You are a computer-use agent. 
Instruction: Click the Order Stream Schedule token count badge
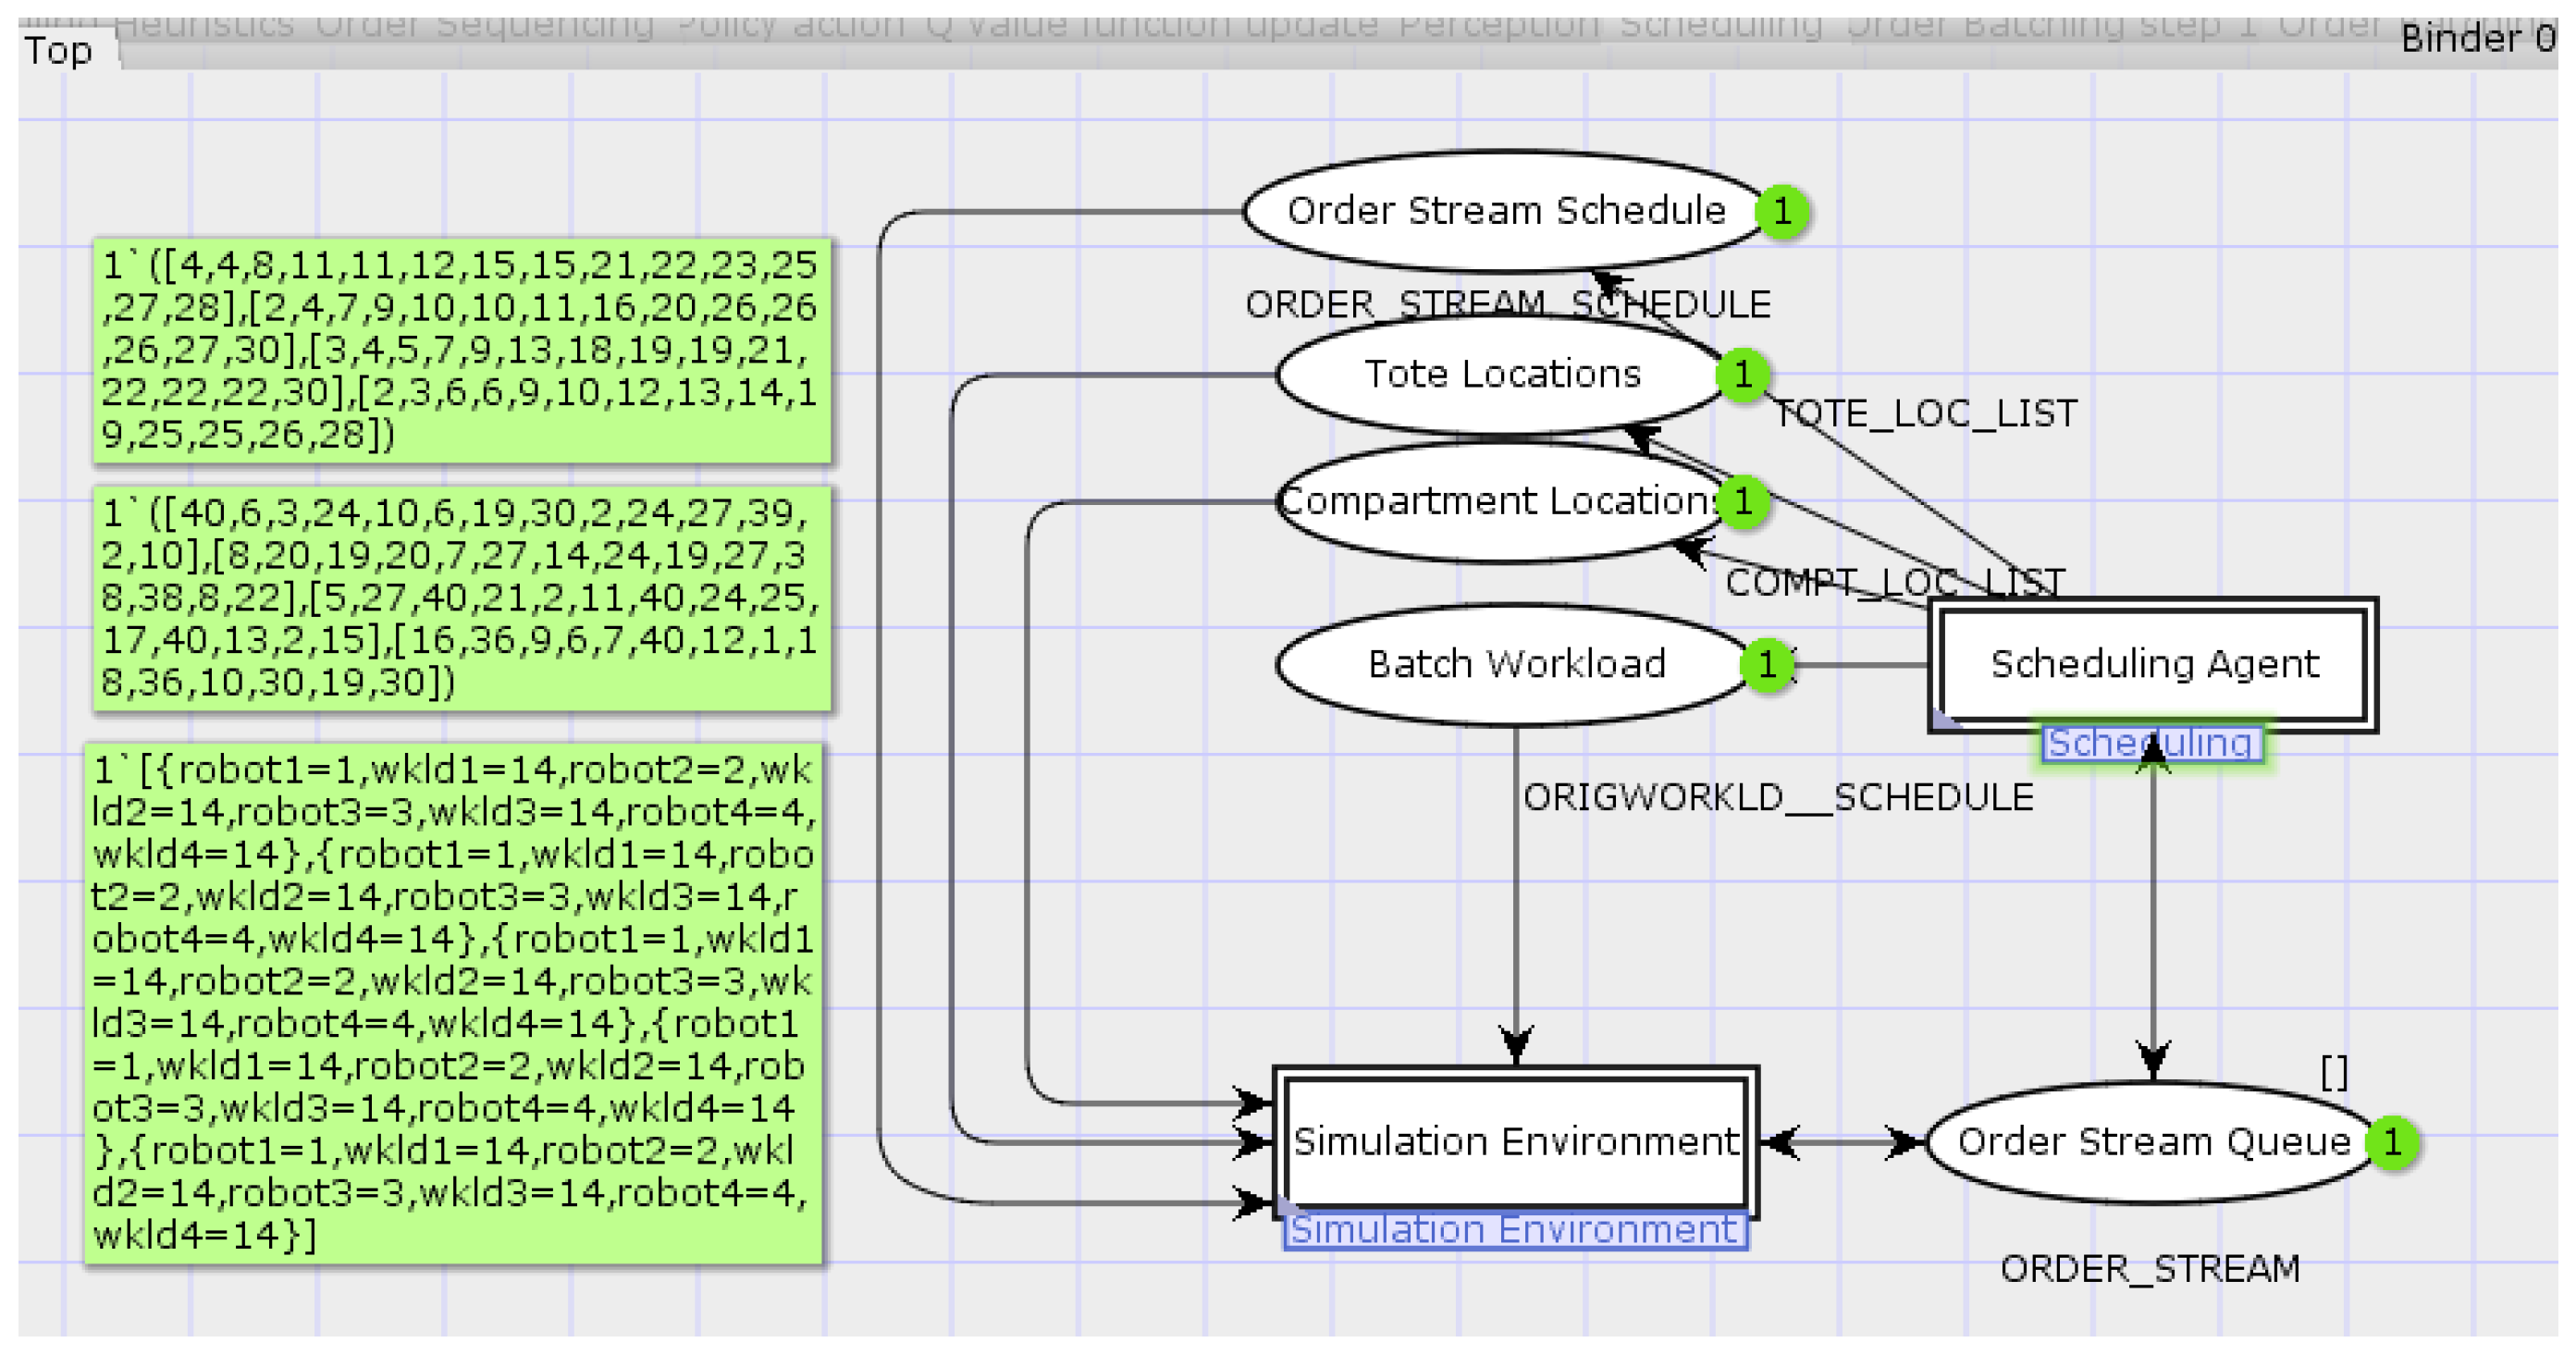click(1782, 212)
